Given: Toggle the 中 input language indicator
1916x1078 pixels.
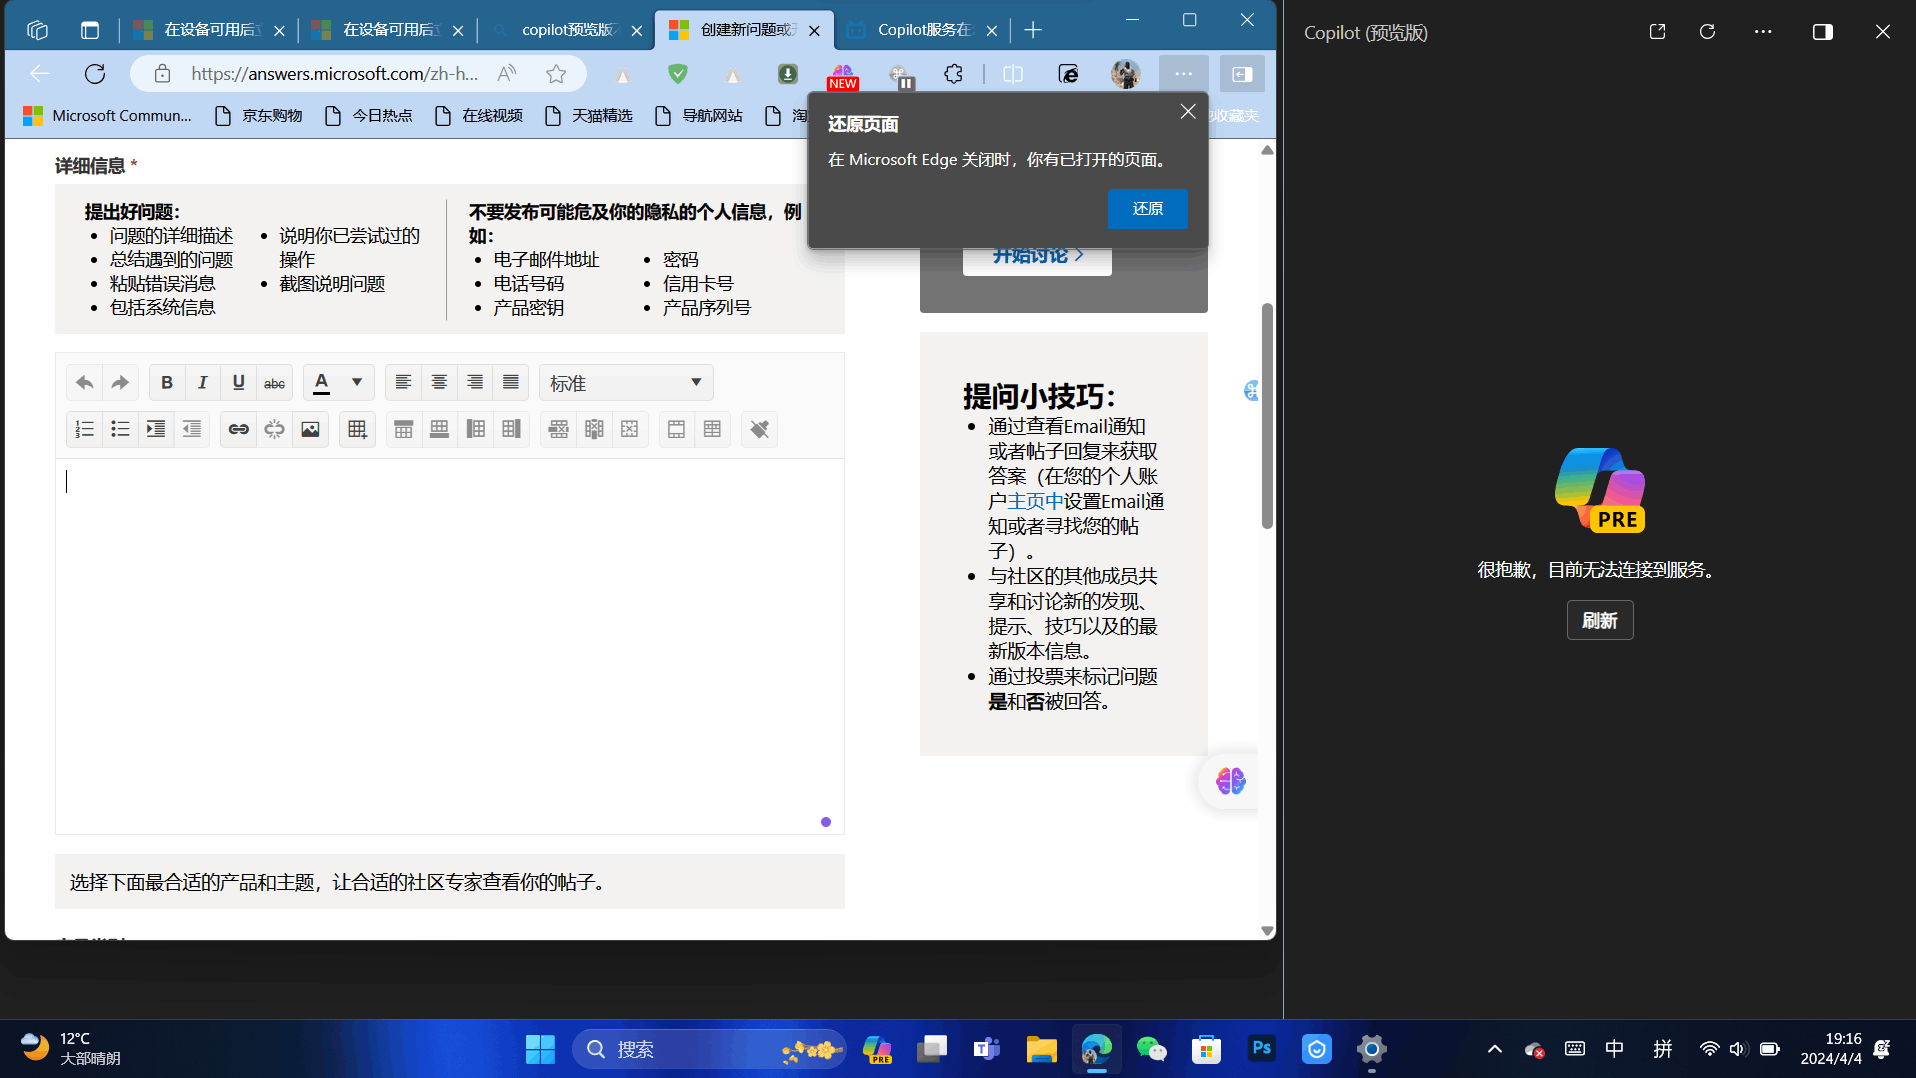Looking at the screenshot, I should click(x=1614, y=1049).
